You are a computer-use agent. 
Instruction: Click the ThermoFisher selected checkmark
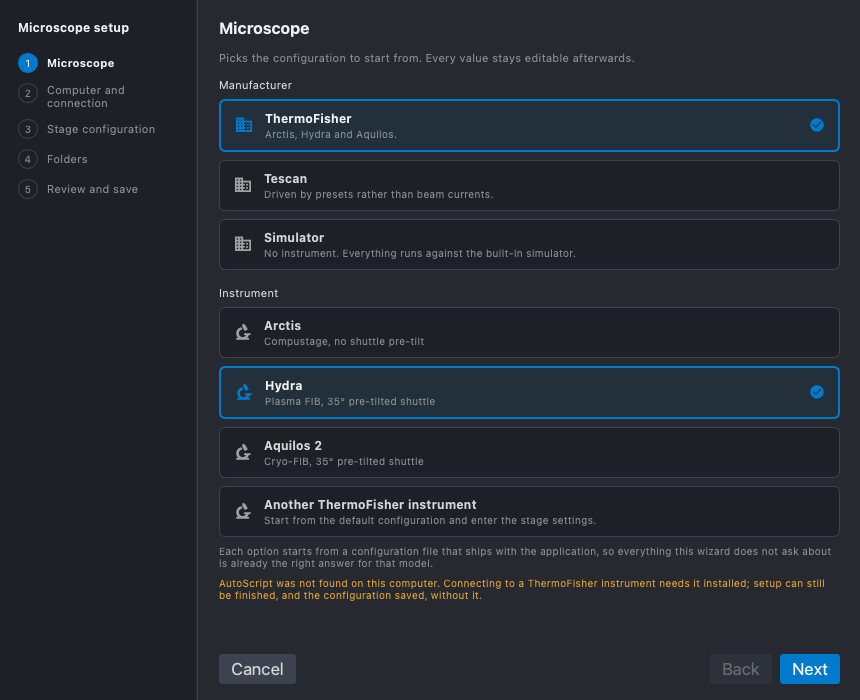point(817,125)
